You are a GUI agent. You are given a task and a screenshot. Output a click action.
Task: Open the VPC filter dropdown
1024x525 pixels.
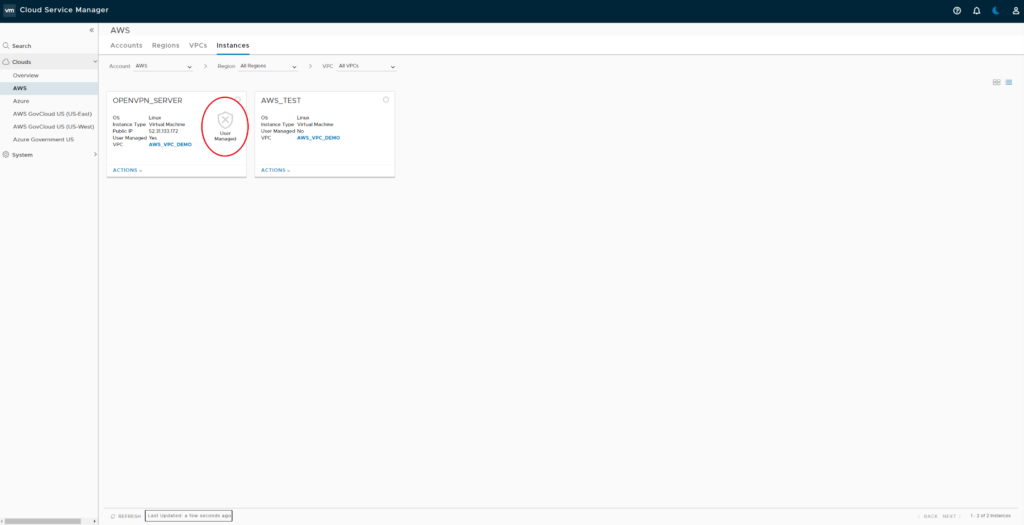click(x=366, y=67)
